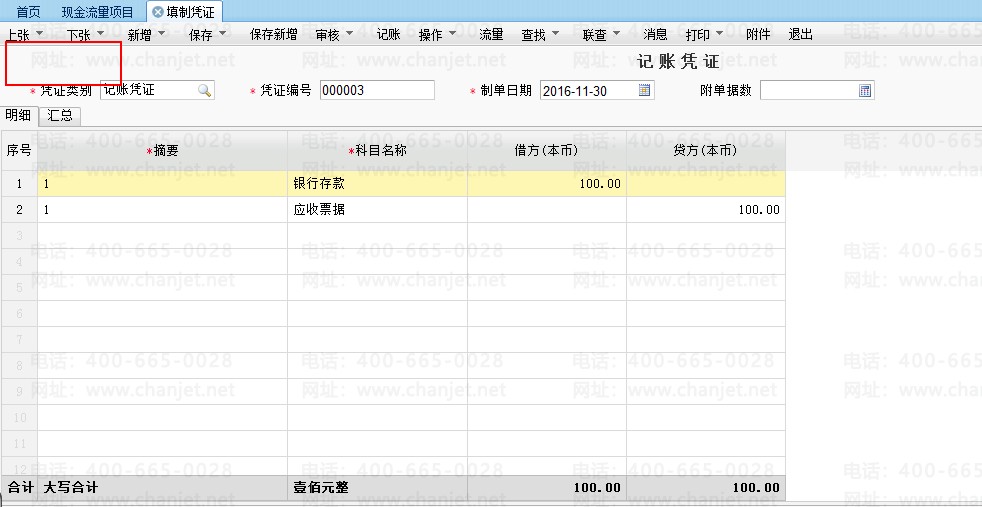Switch to the 汇总 tab

click(60, 116)
